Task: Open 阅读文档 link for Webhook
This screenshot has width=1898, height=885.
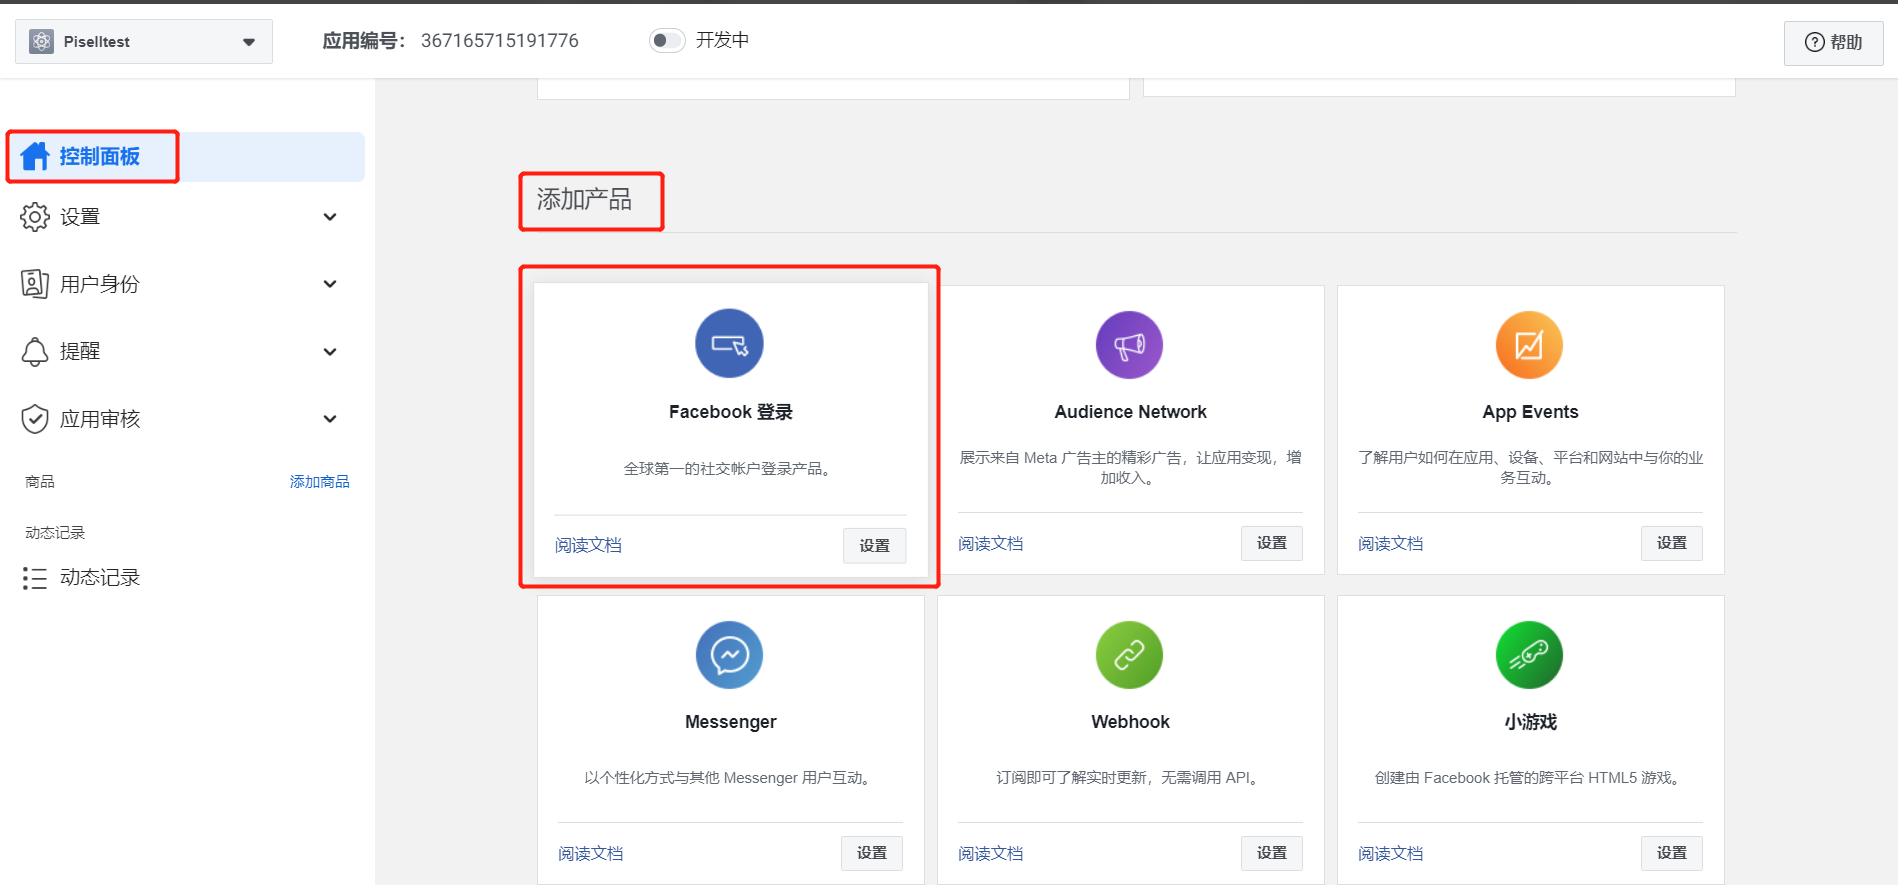Action: point(990,853)
